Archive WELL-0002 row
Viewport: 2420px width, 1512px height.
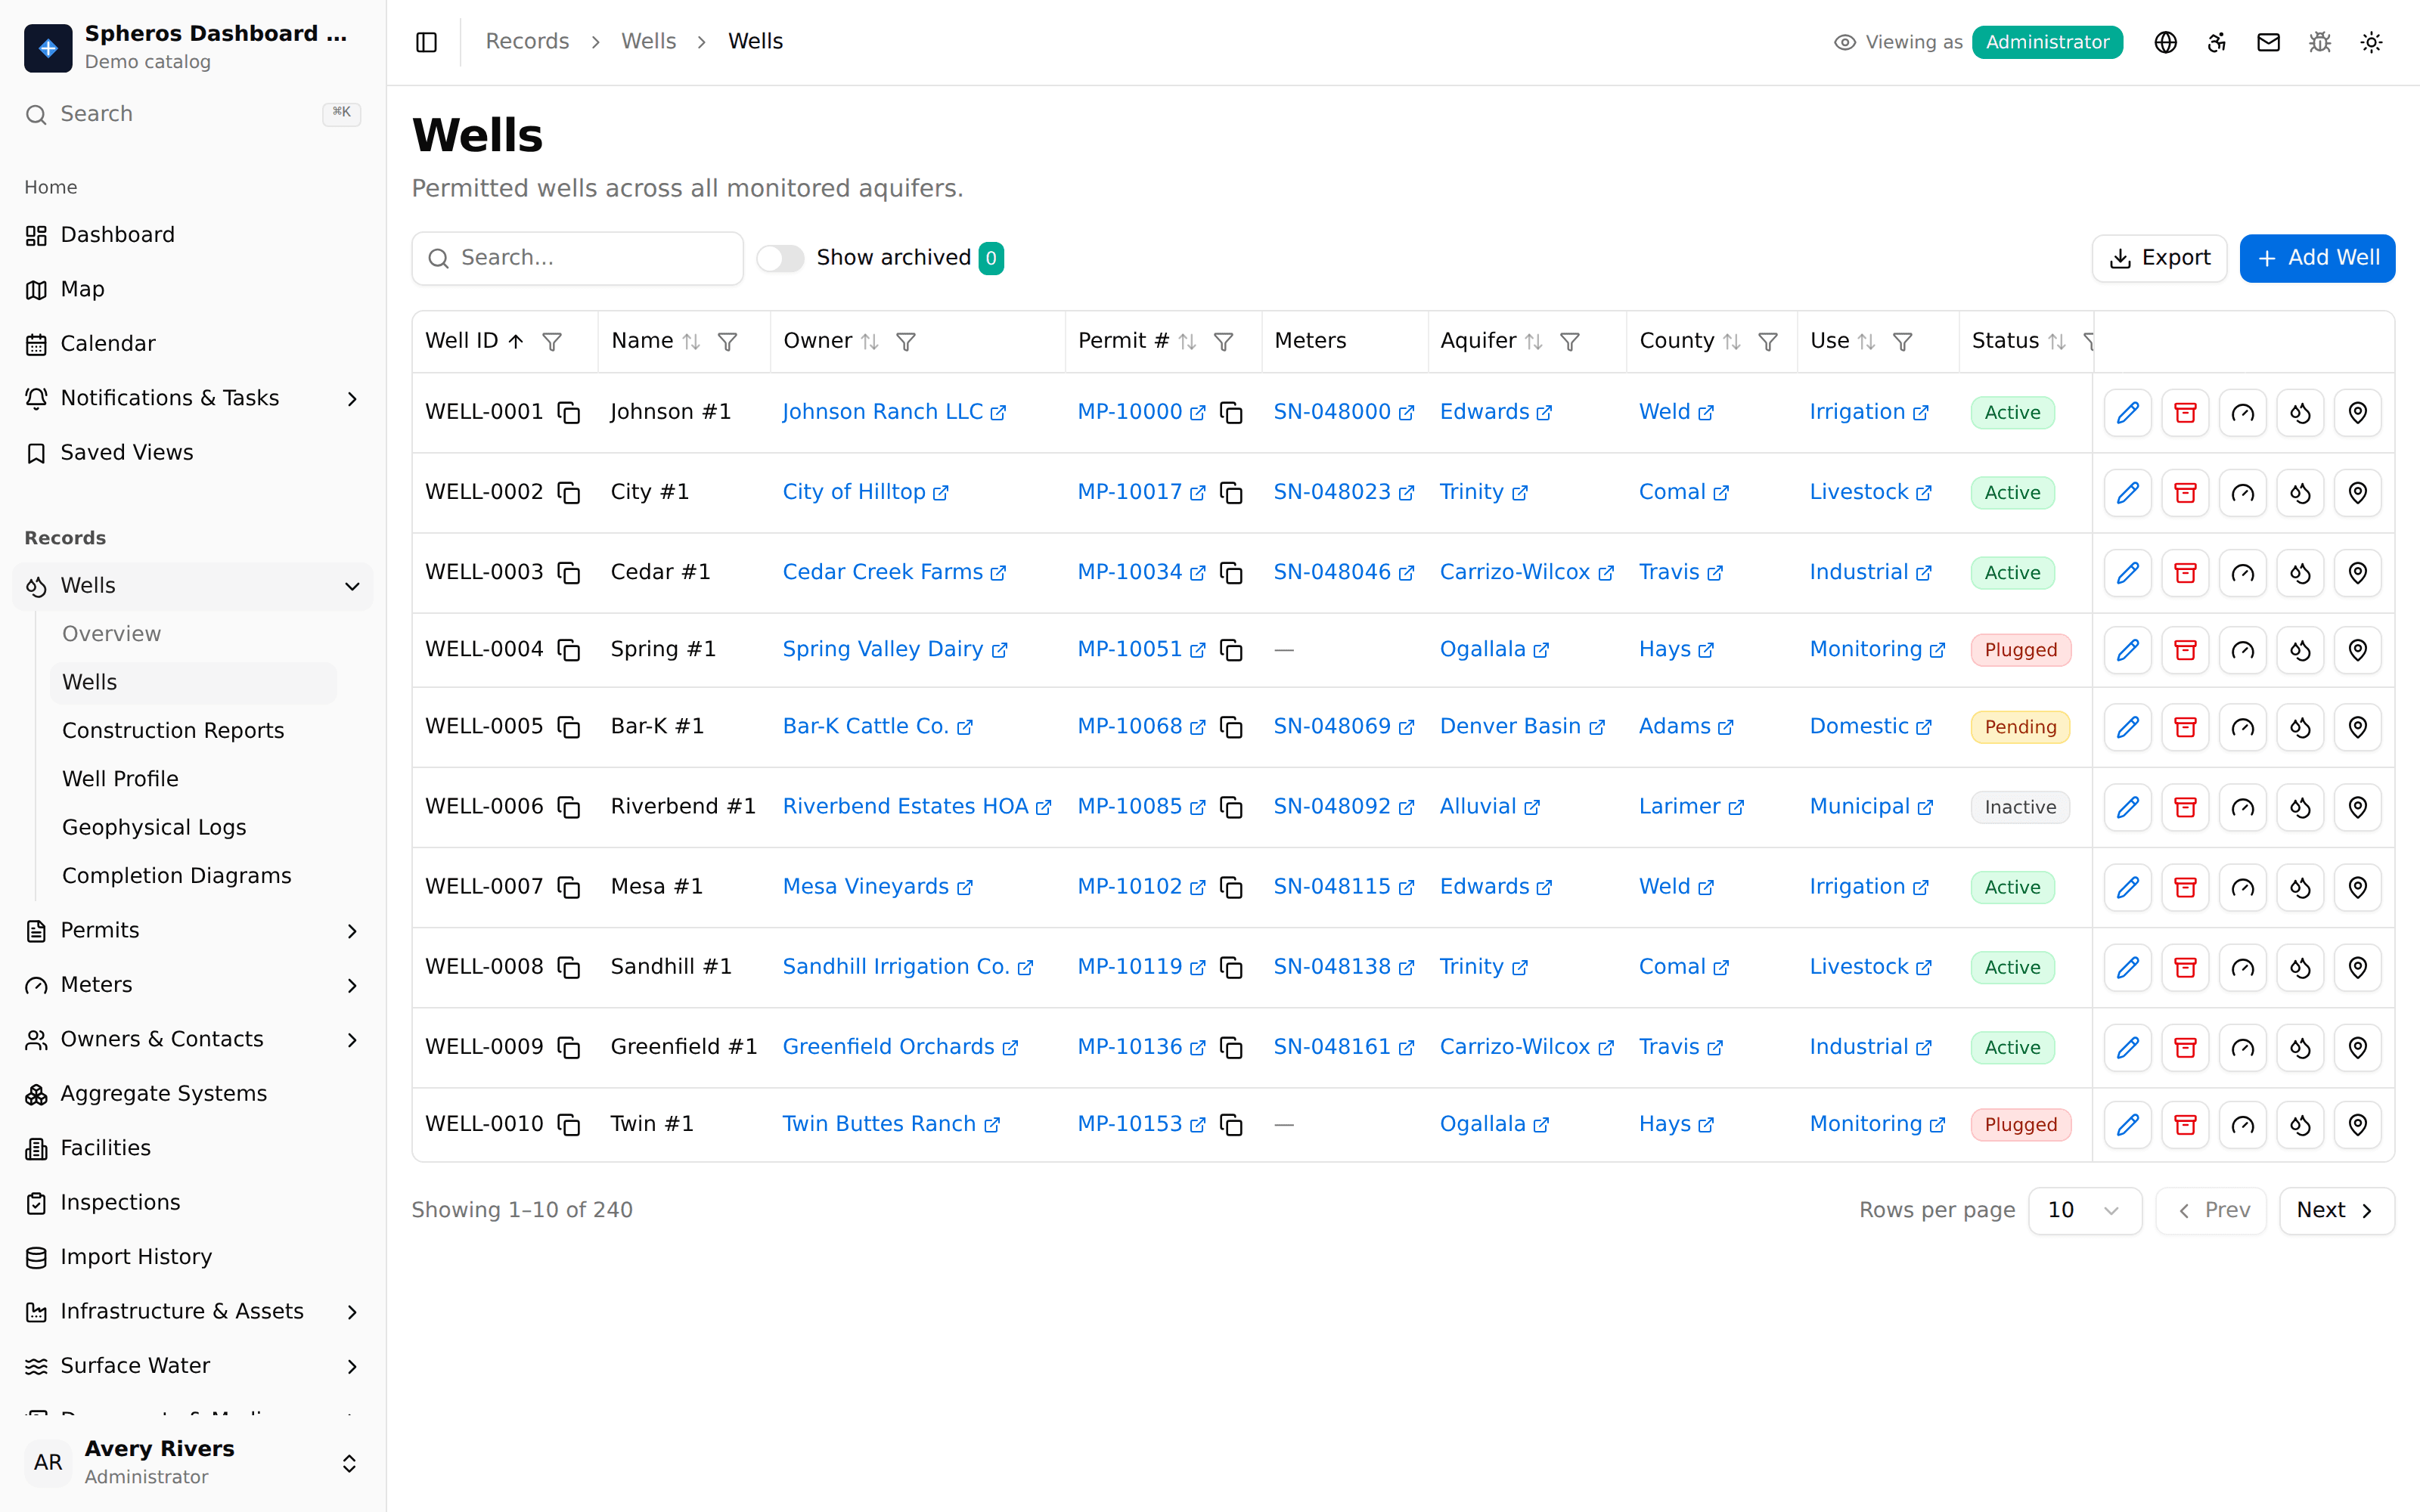point(2185,492)
